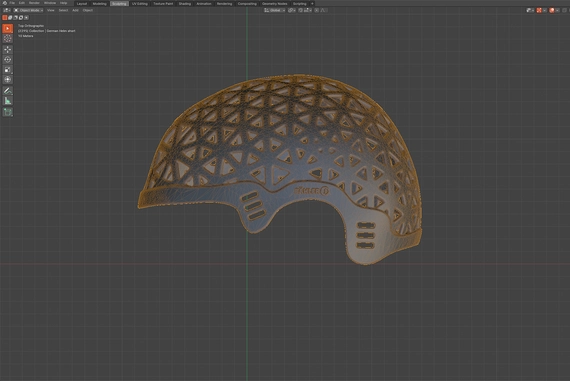The height and width of the screenshot is (381, 570).
Task: Click the Top Orthographic view label
Action: 31,26
